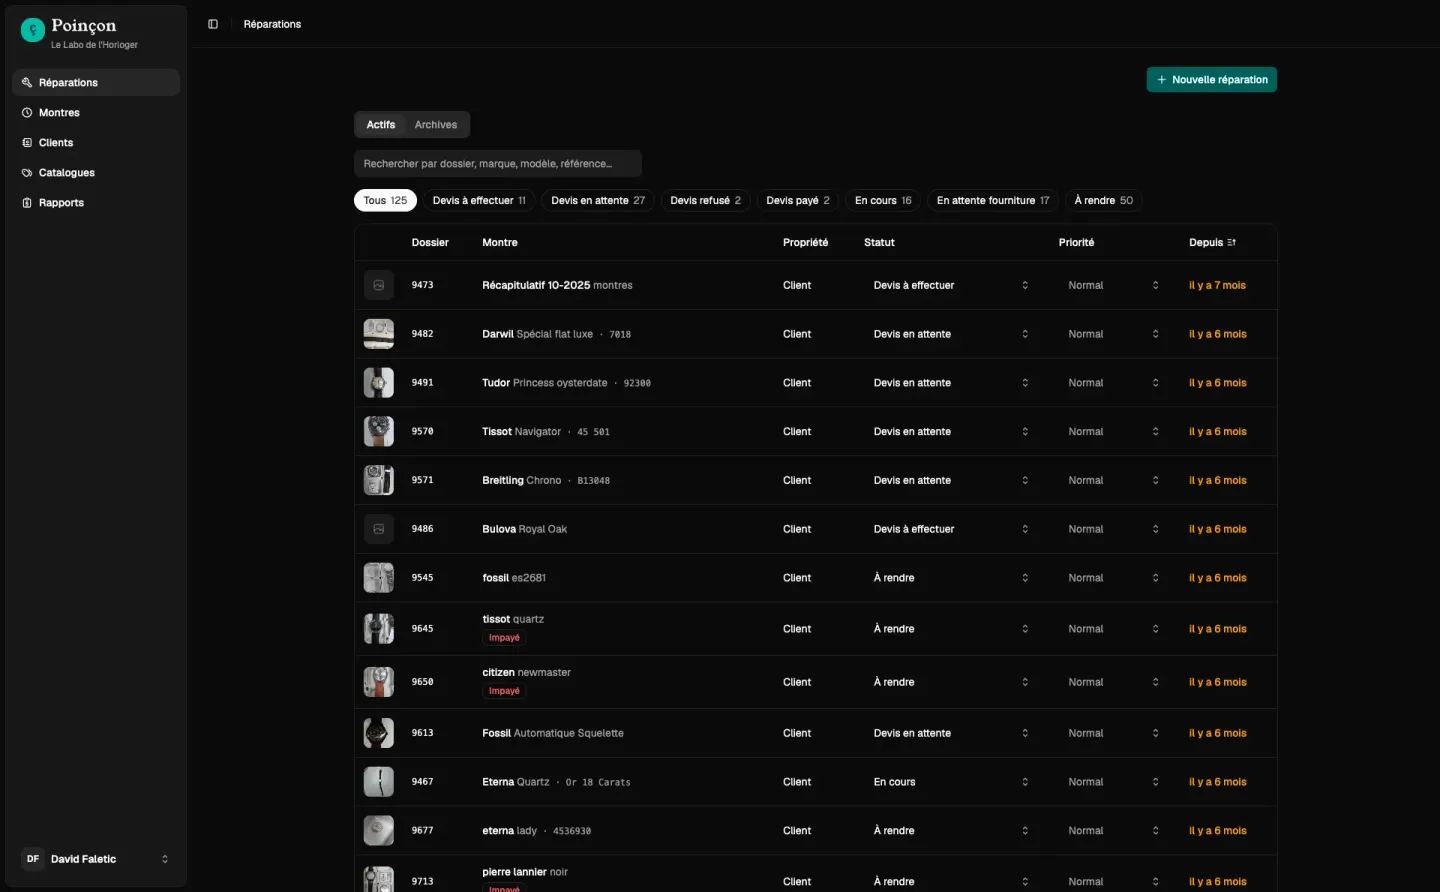Open the citizen newmaster thumbnail
Viewport: 1440px width, 892px height.
pos(379,682)
